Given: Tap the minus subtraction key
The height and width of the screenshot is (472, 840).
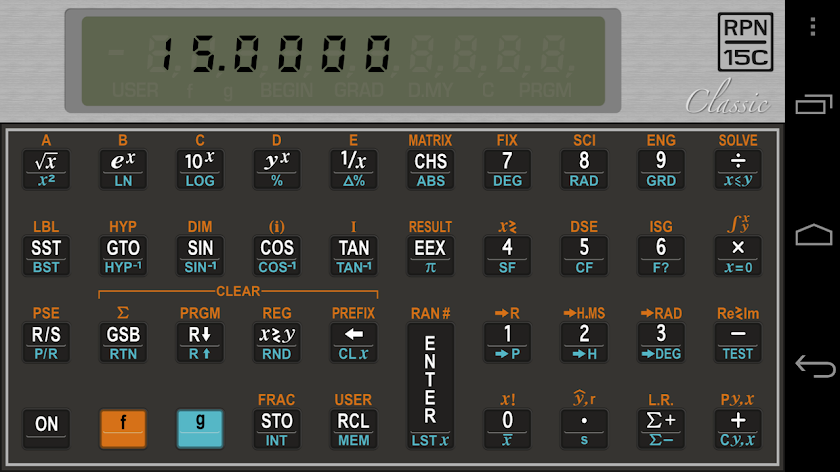Looking at the screenshot, I should [x=738, y=342].
